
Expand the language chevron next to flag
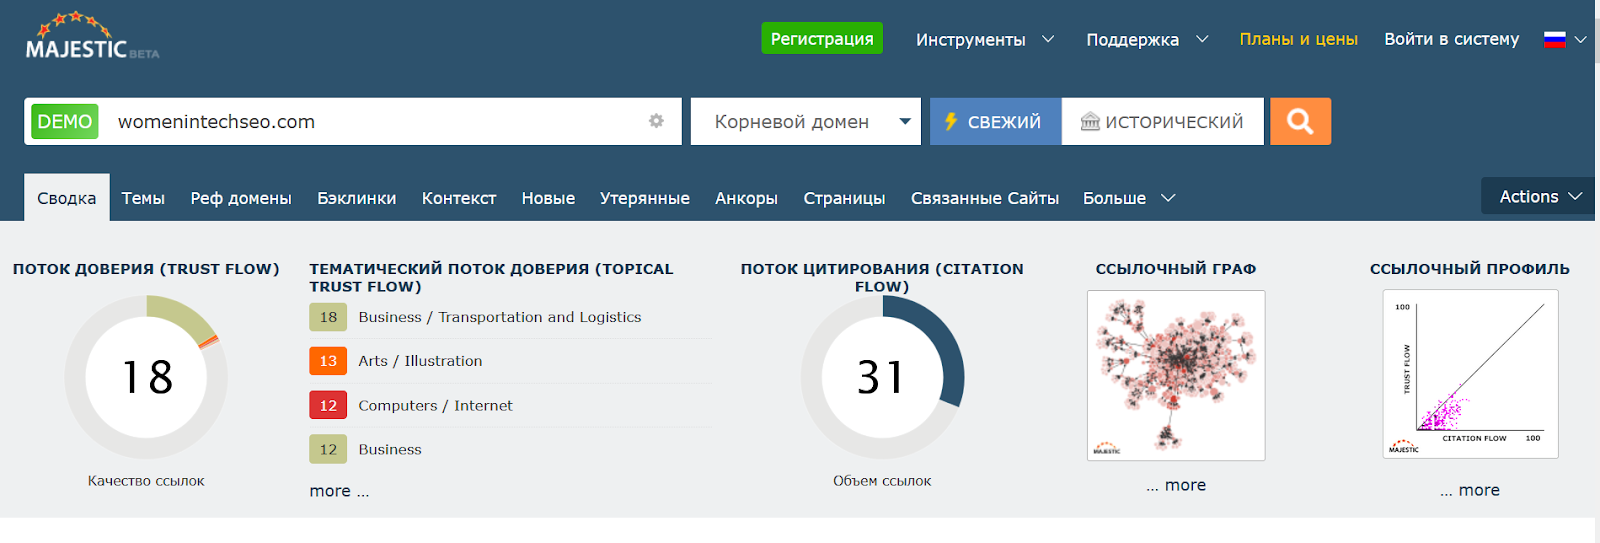1580,40
